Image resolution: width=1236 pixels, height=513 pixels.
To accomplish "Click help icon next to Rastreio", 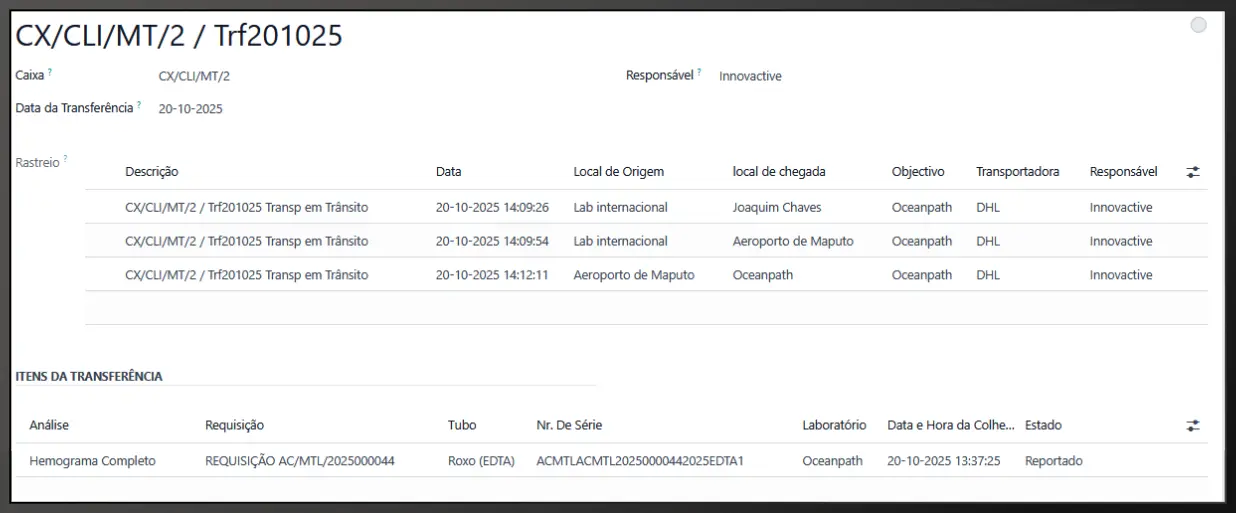I will point(65,159).
